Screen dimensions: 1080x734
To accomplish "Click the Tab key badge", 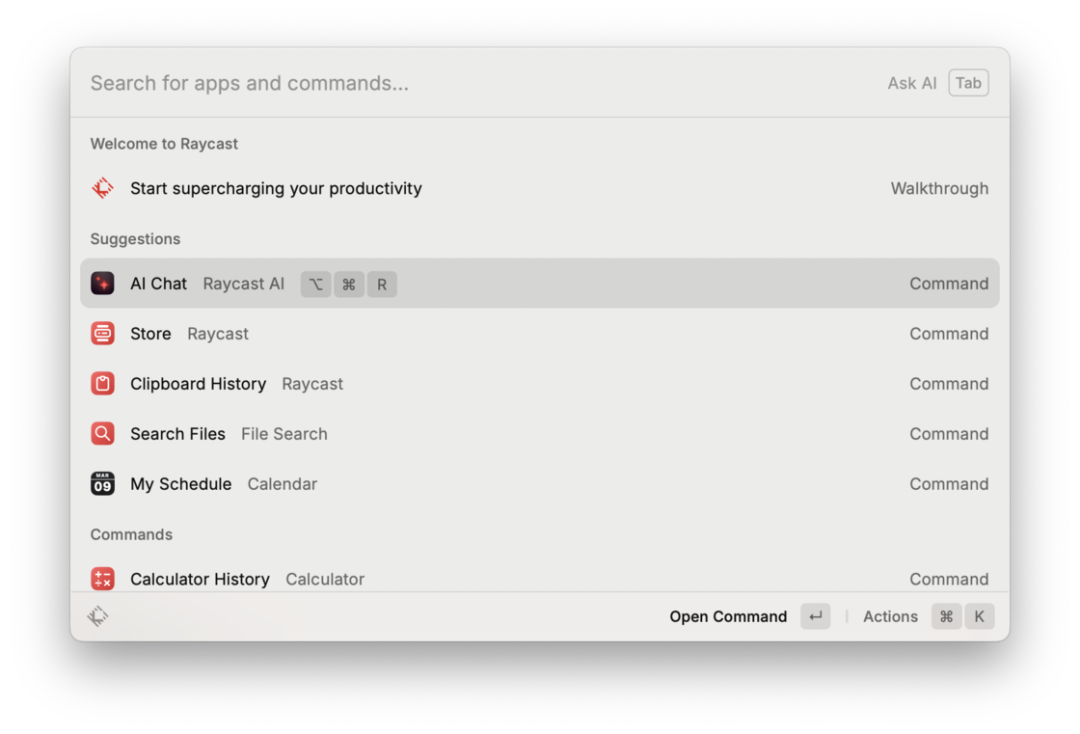I will (x=968, y=83).
